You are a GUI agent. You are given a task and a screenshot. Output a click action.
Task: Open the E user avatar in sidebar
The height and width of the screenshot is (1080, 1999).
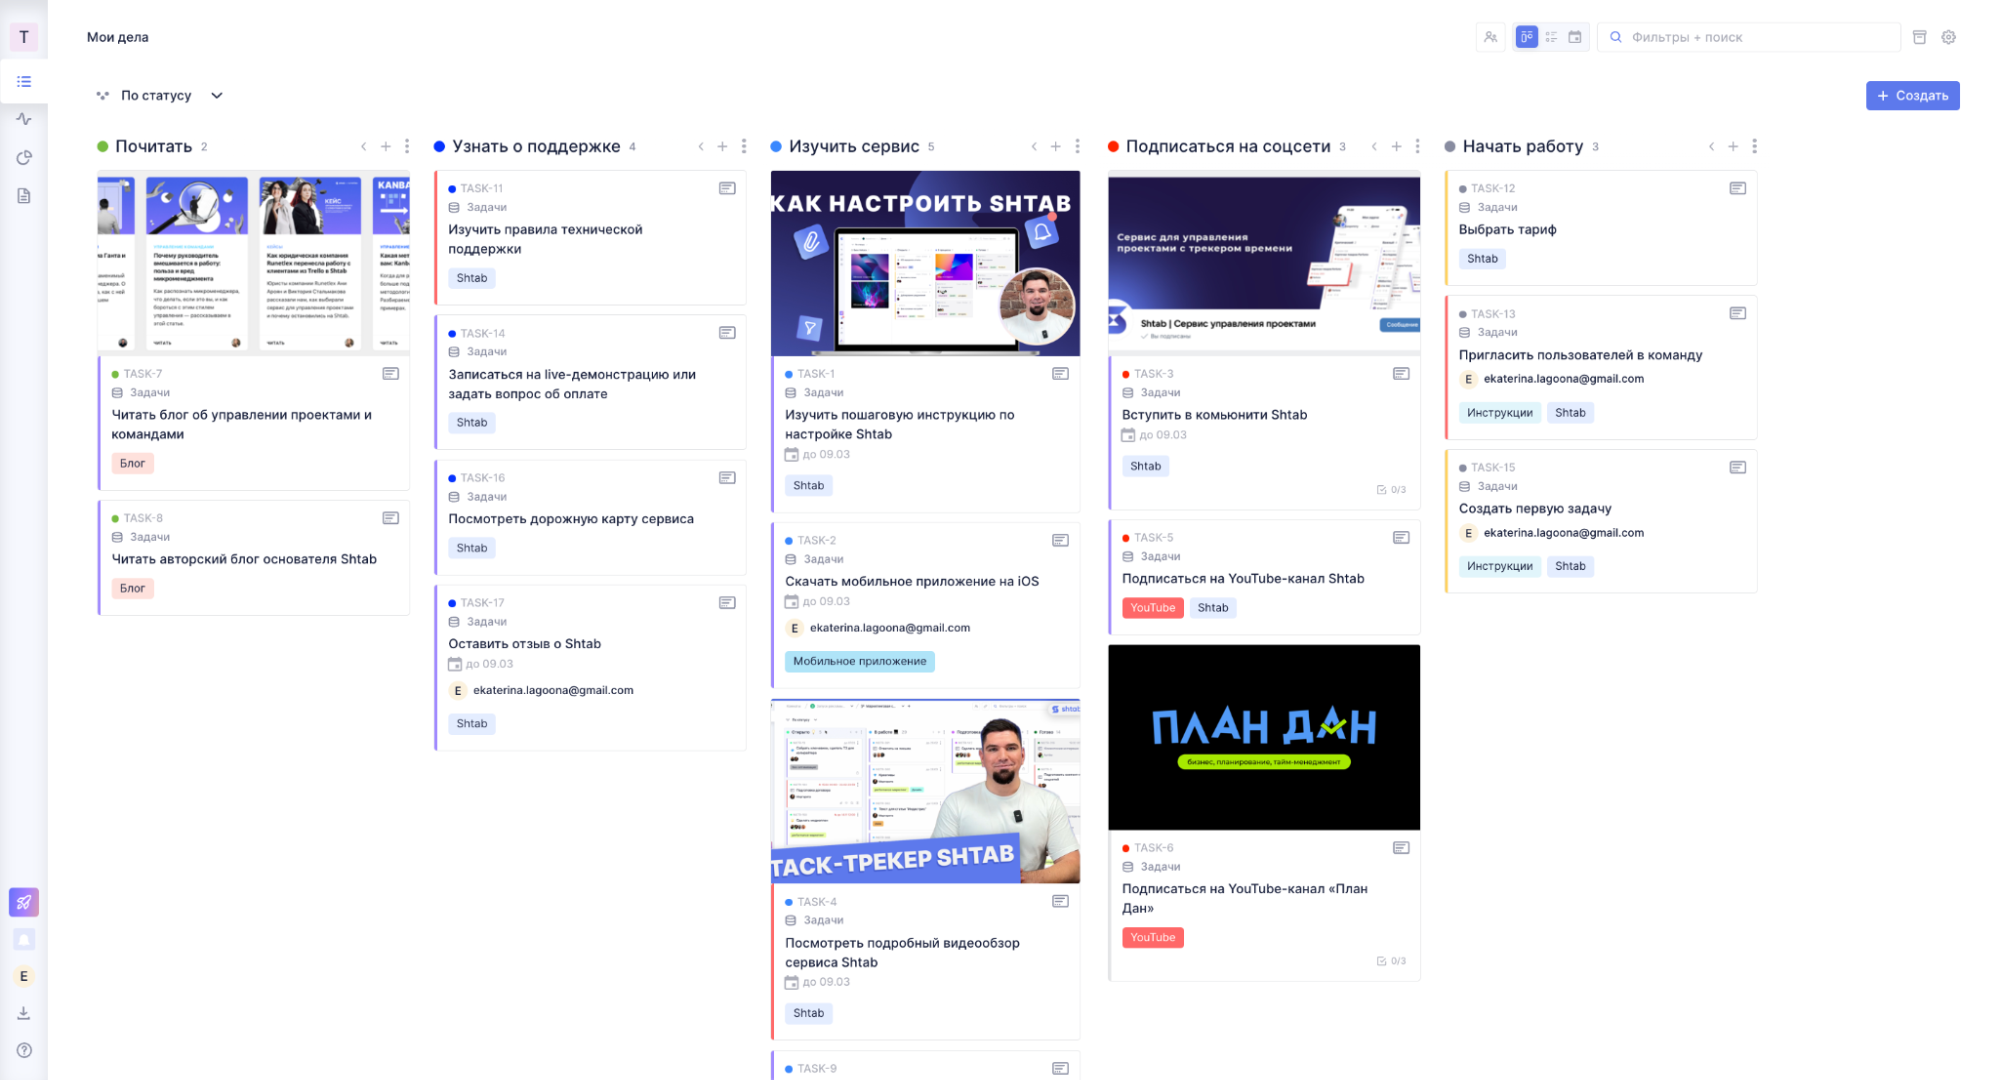[24, 976]
